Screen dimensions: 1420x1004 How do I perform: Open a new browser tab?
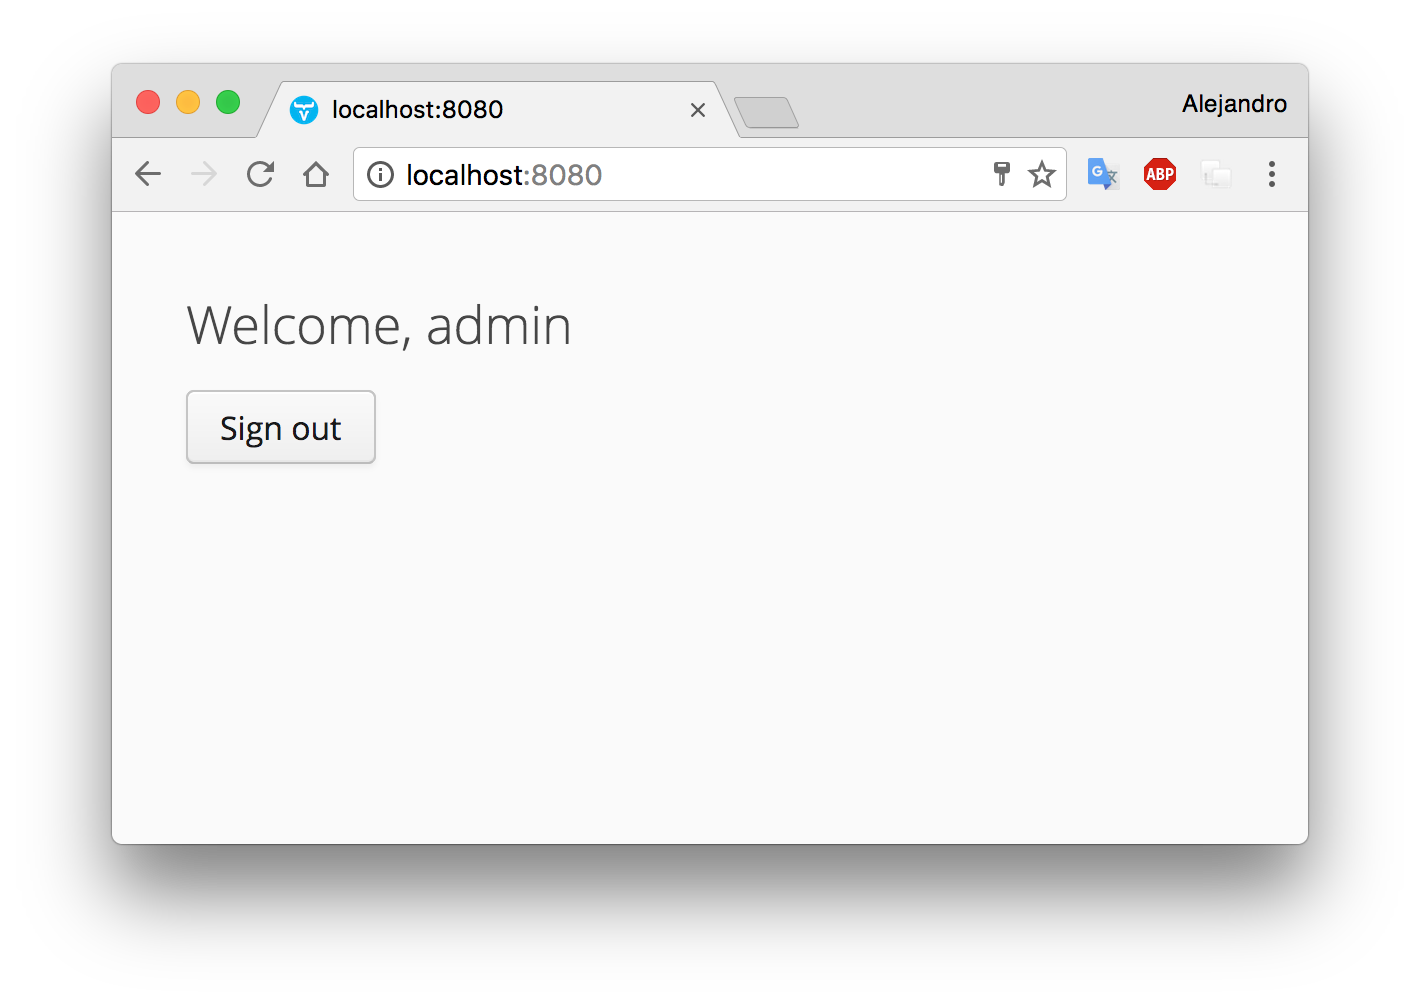pos(766,113)
